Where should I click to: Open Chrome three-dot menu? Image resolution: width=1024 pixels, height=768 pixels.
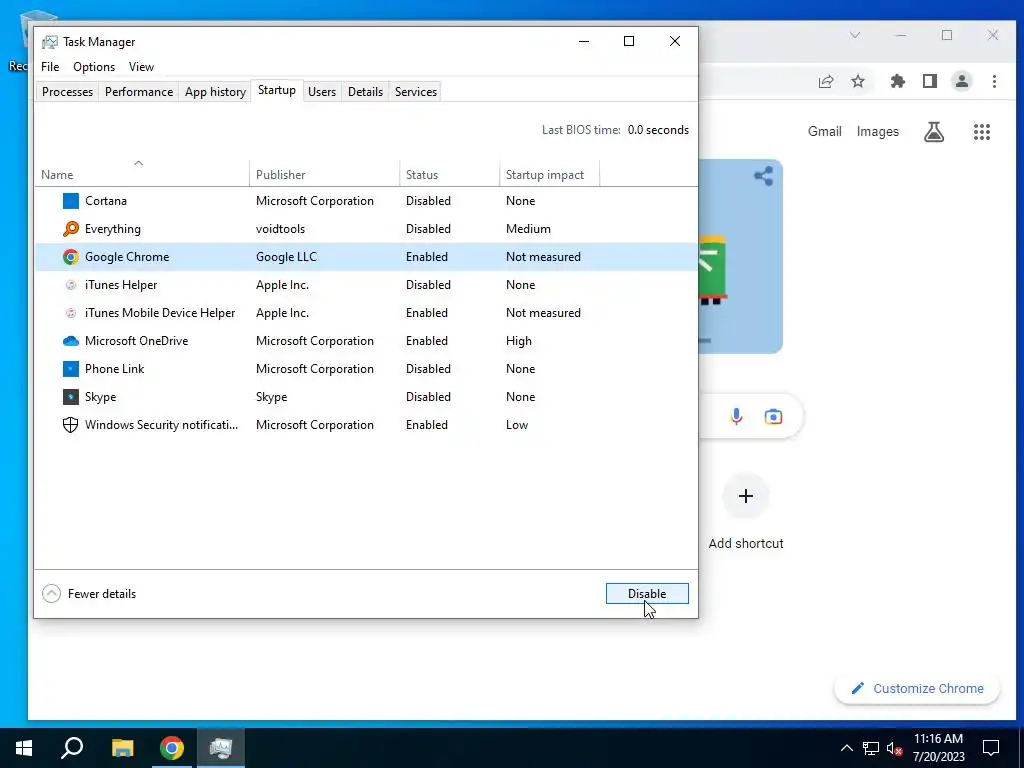(995, 81)
